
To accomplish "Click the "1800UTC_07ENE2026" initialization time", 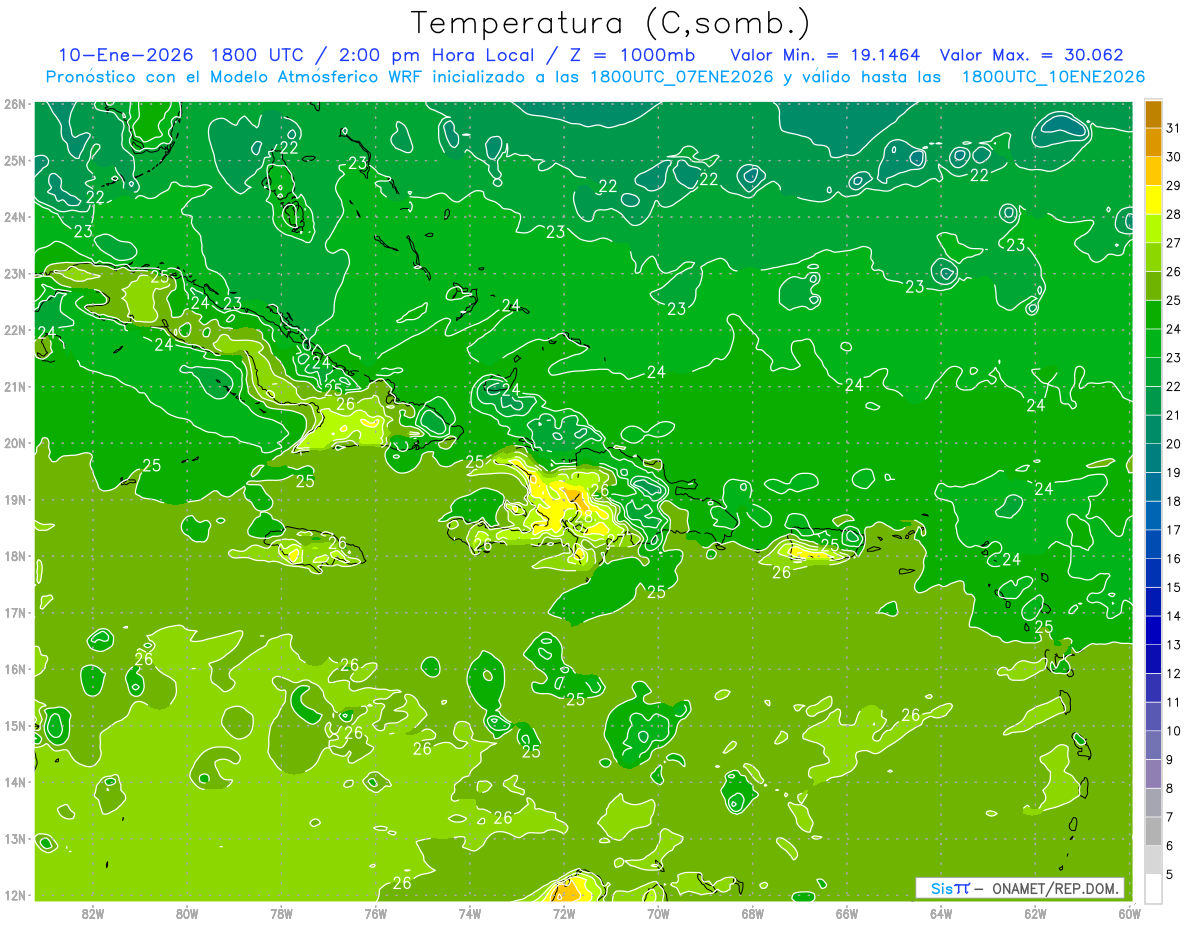I will tap(683, 77).
